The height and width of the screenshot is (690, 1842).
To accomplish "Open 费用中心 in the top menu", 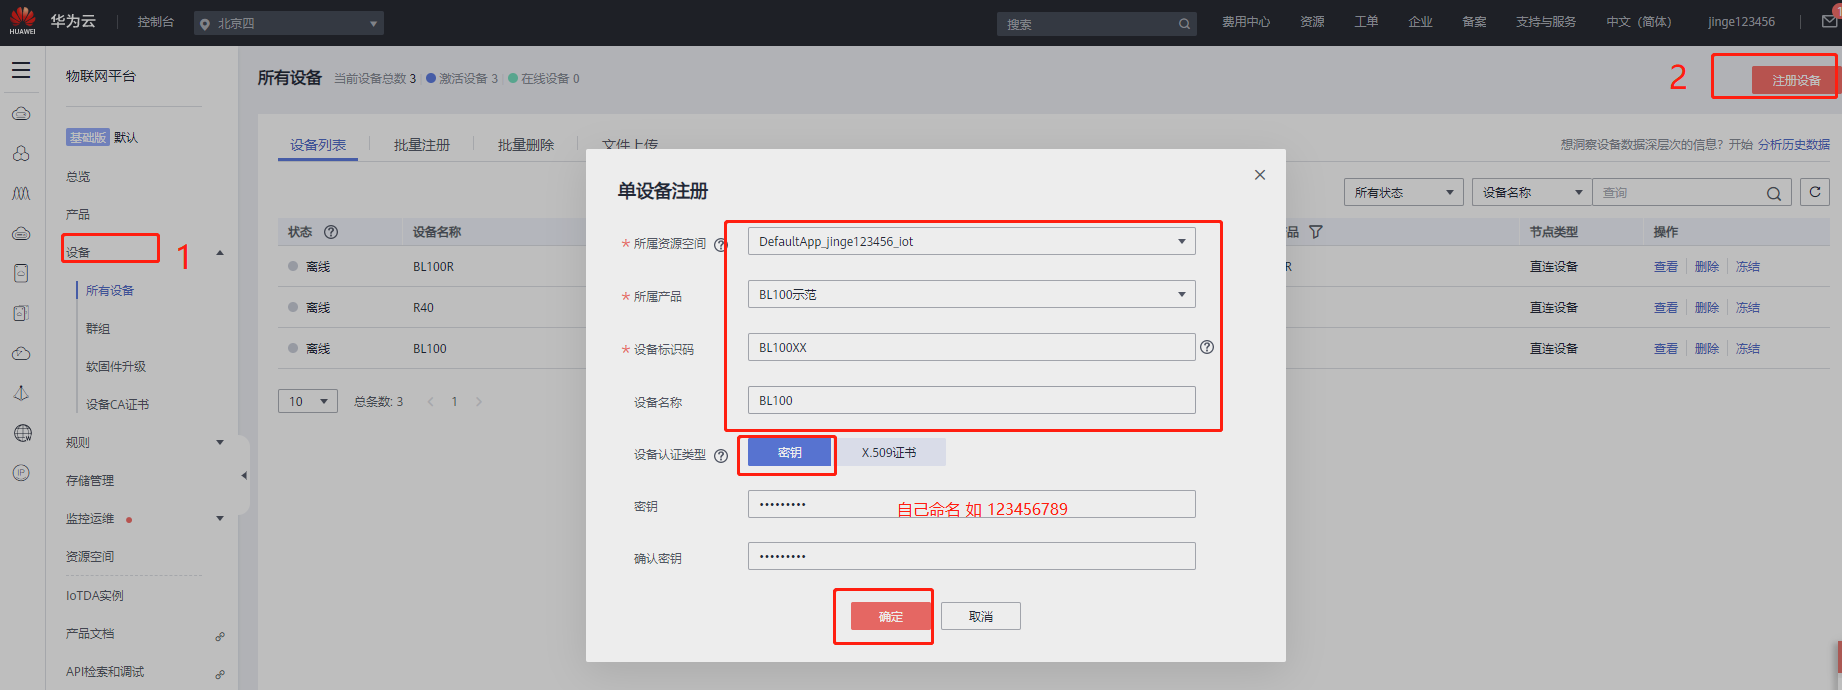I will coord(1246,22).
